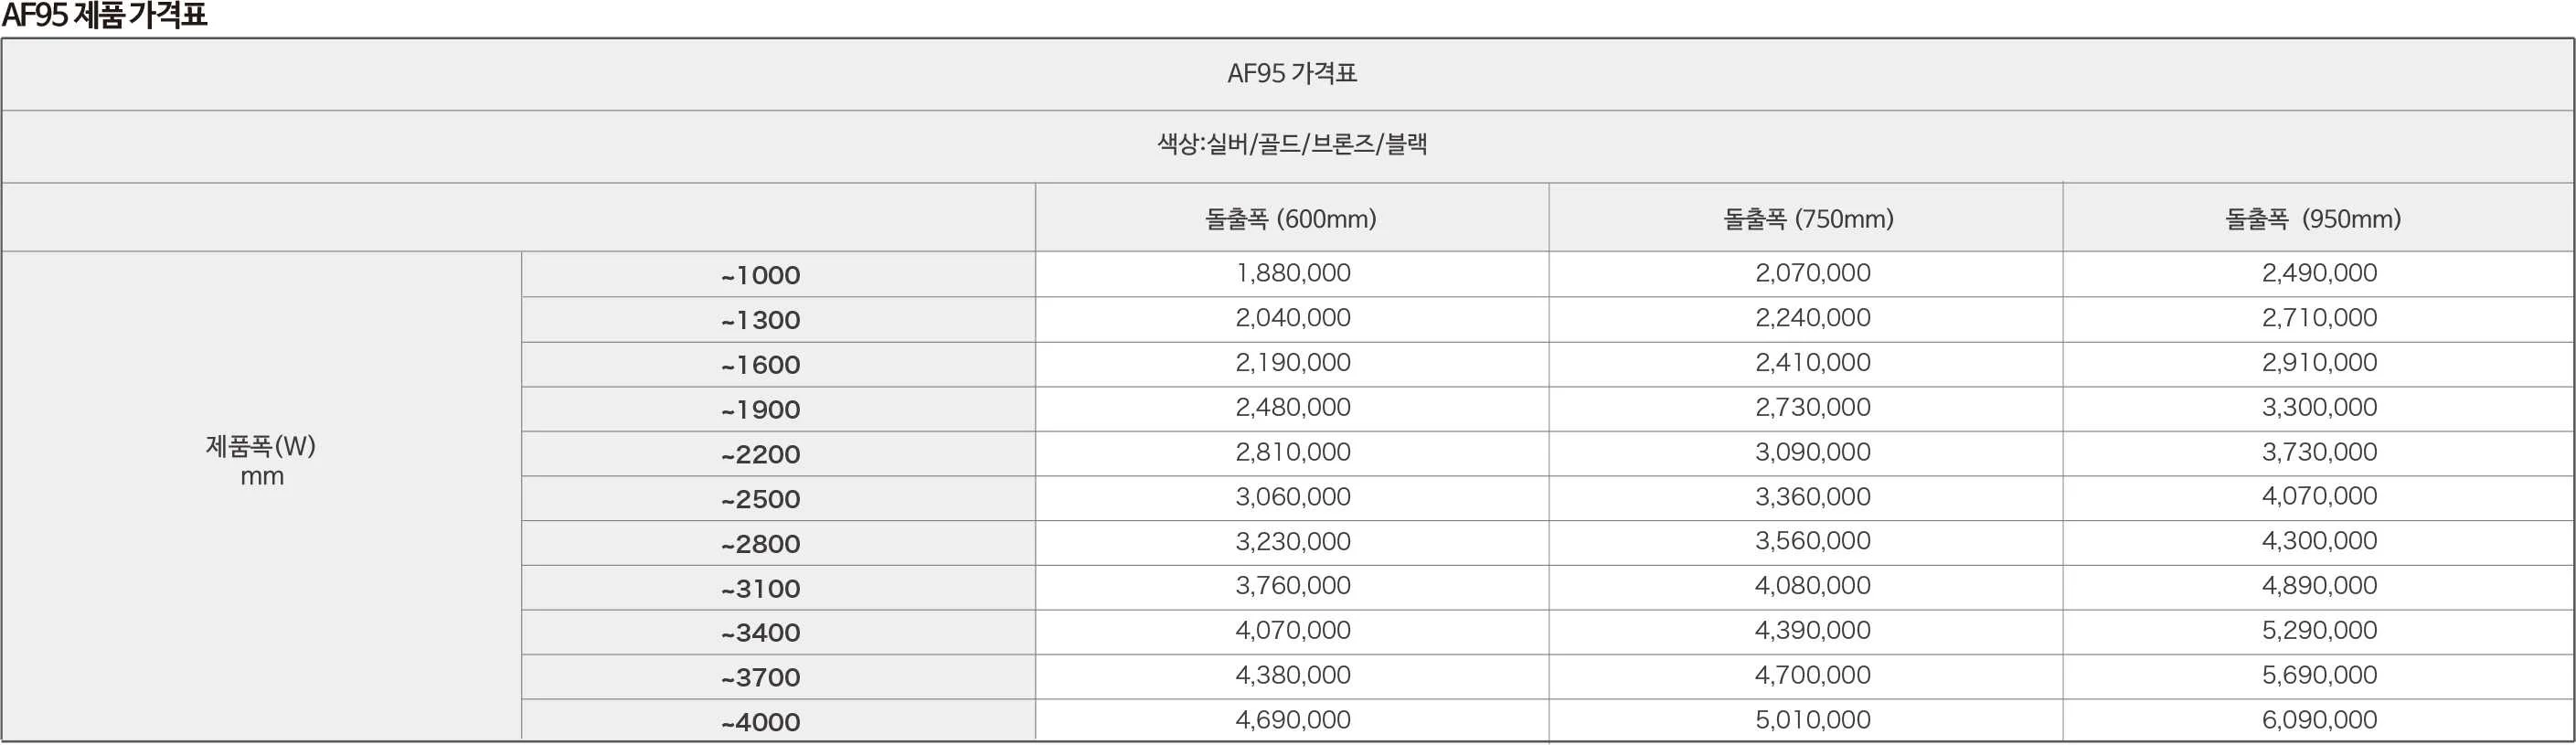Click the 제품폭(W) mm row header

pos(262,496)
